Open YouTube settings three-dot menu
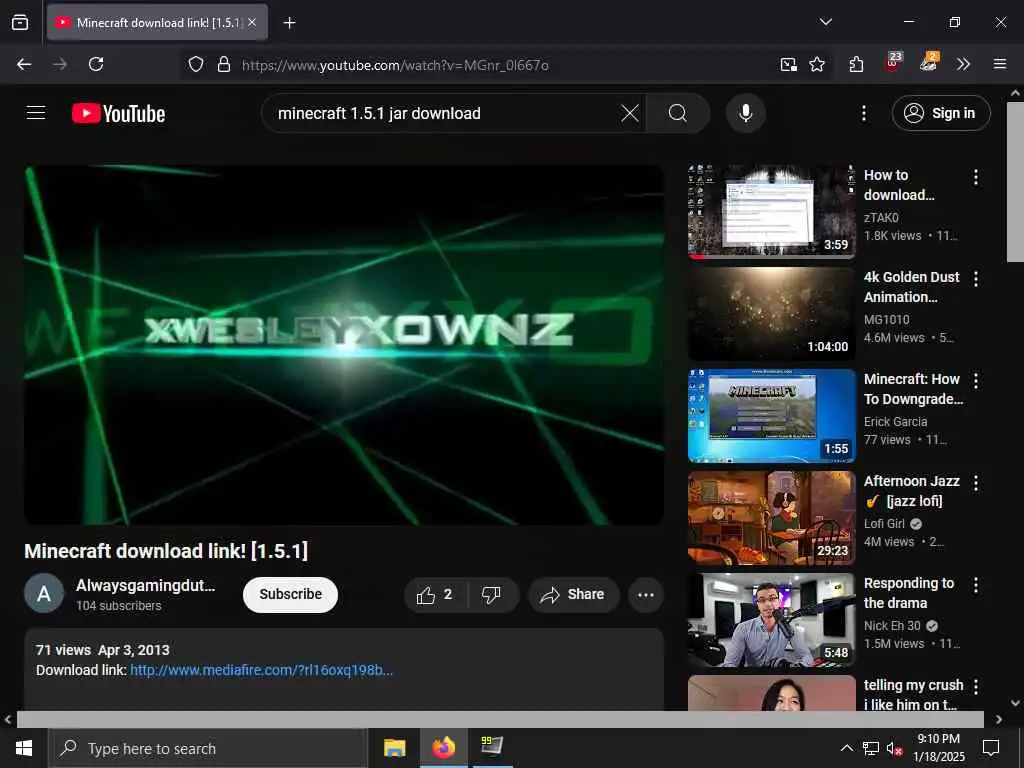Screen dimensions: 1024x768 [863, 113]
